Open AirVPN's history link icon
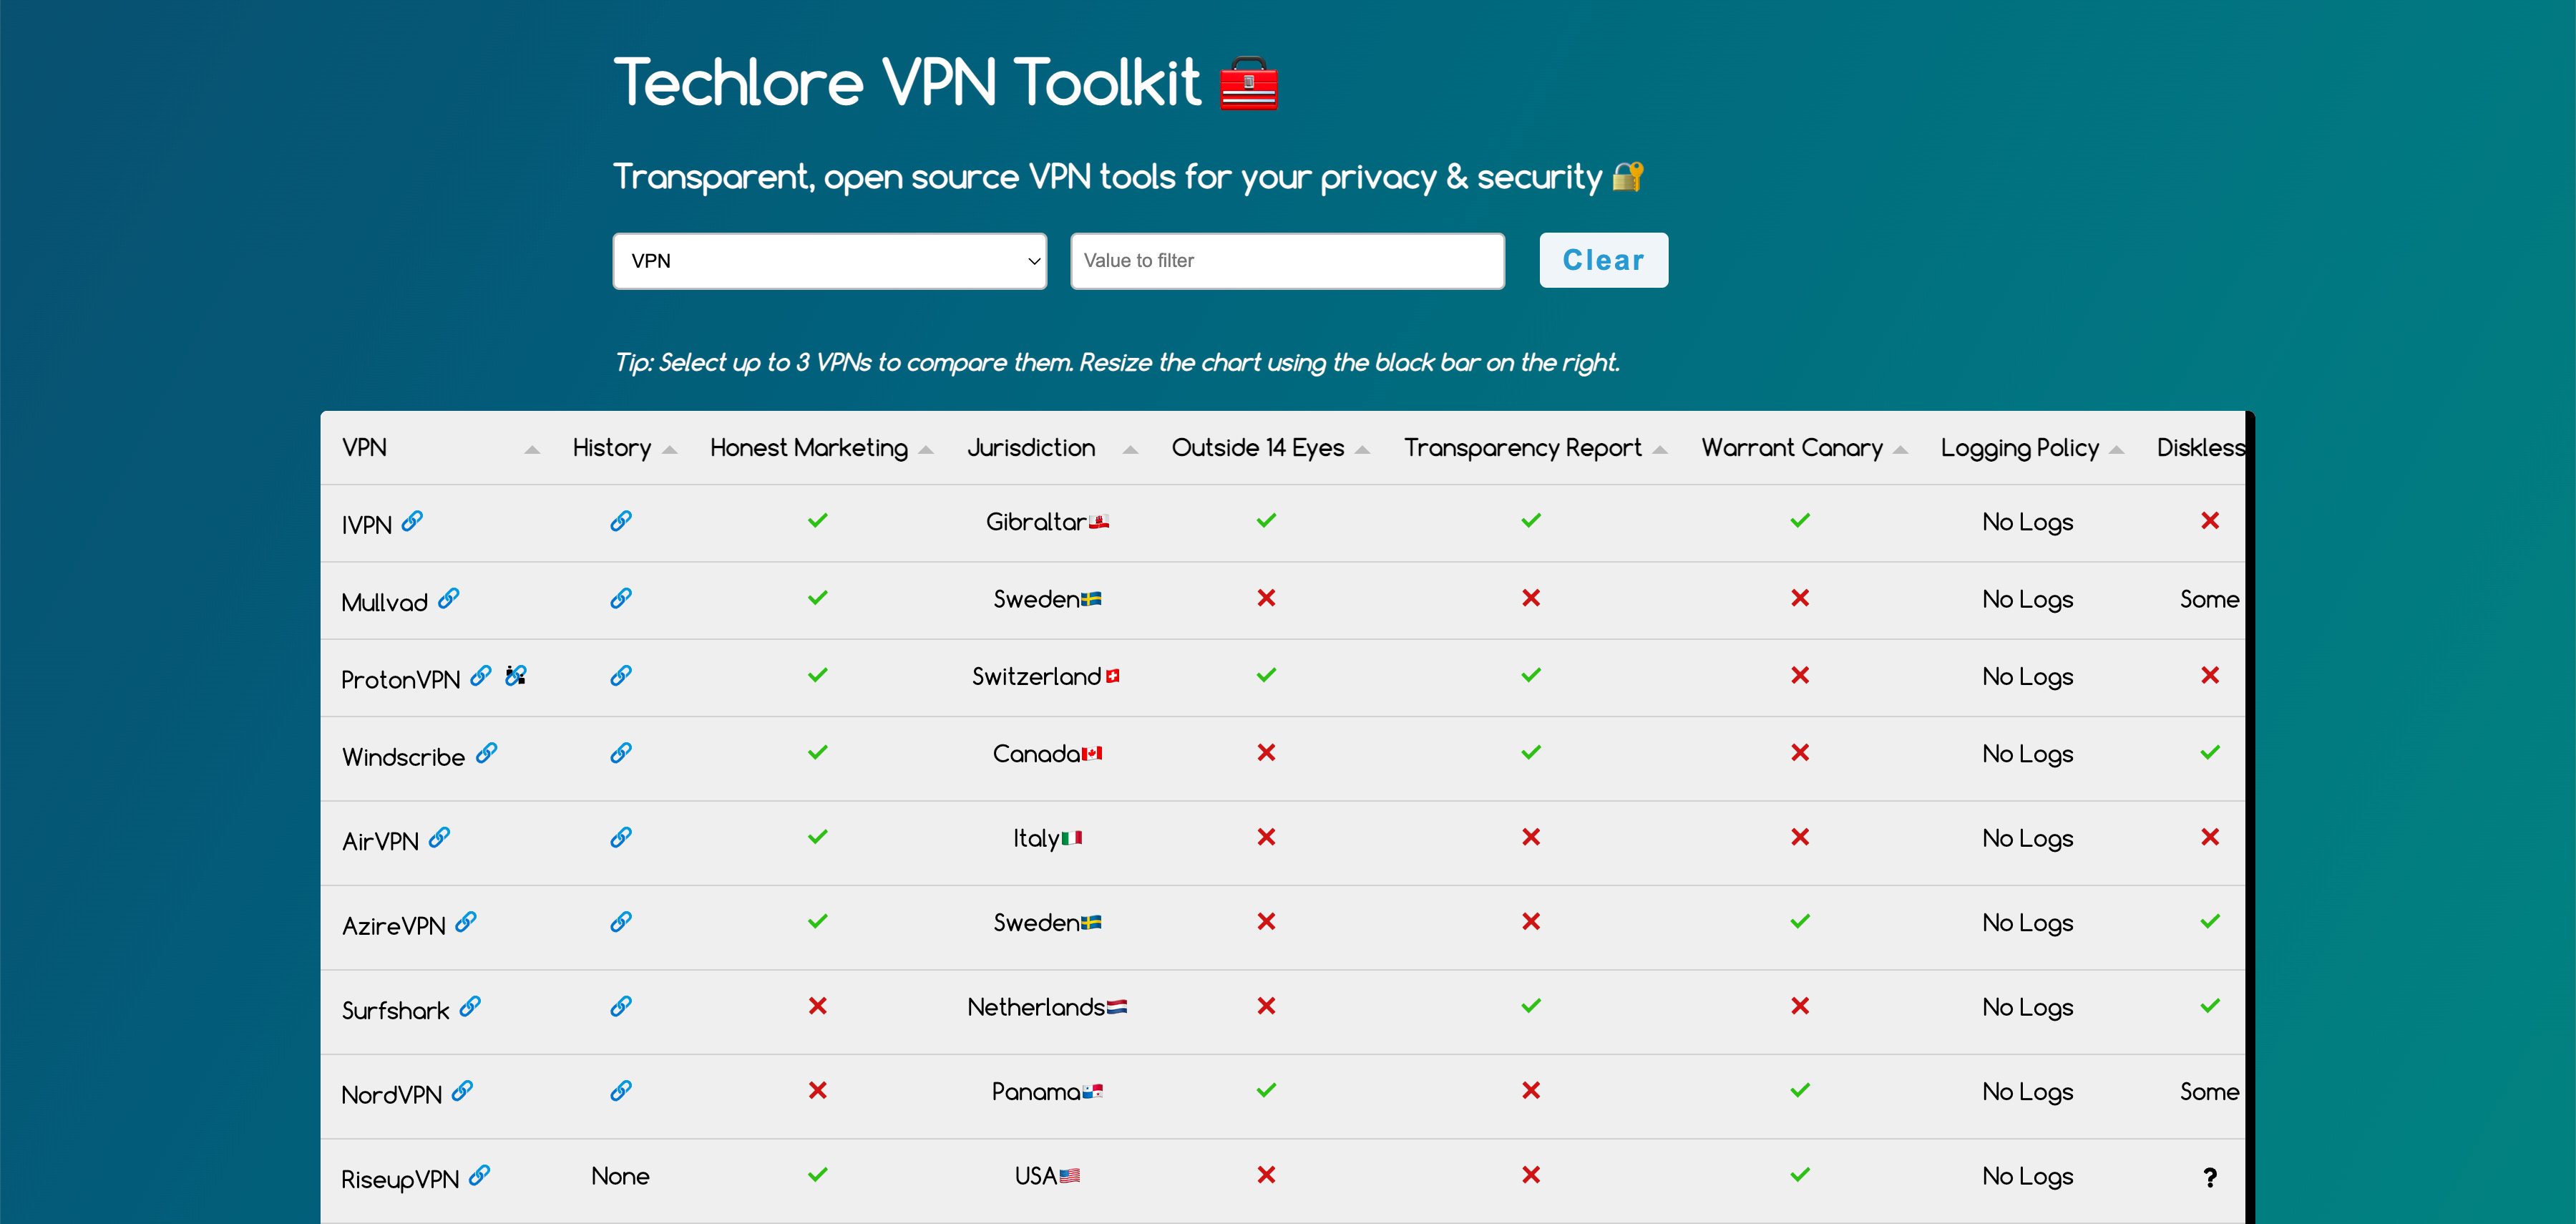Screen dimensions: 2576x1224 coord(620,838)
